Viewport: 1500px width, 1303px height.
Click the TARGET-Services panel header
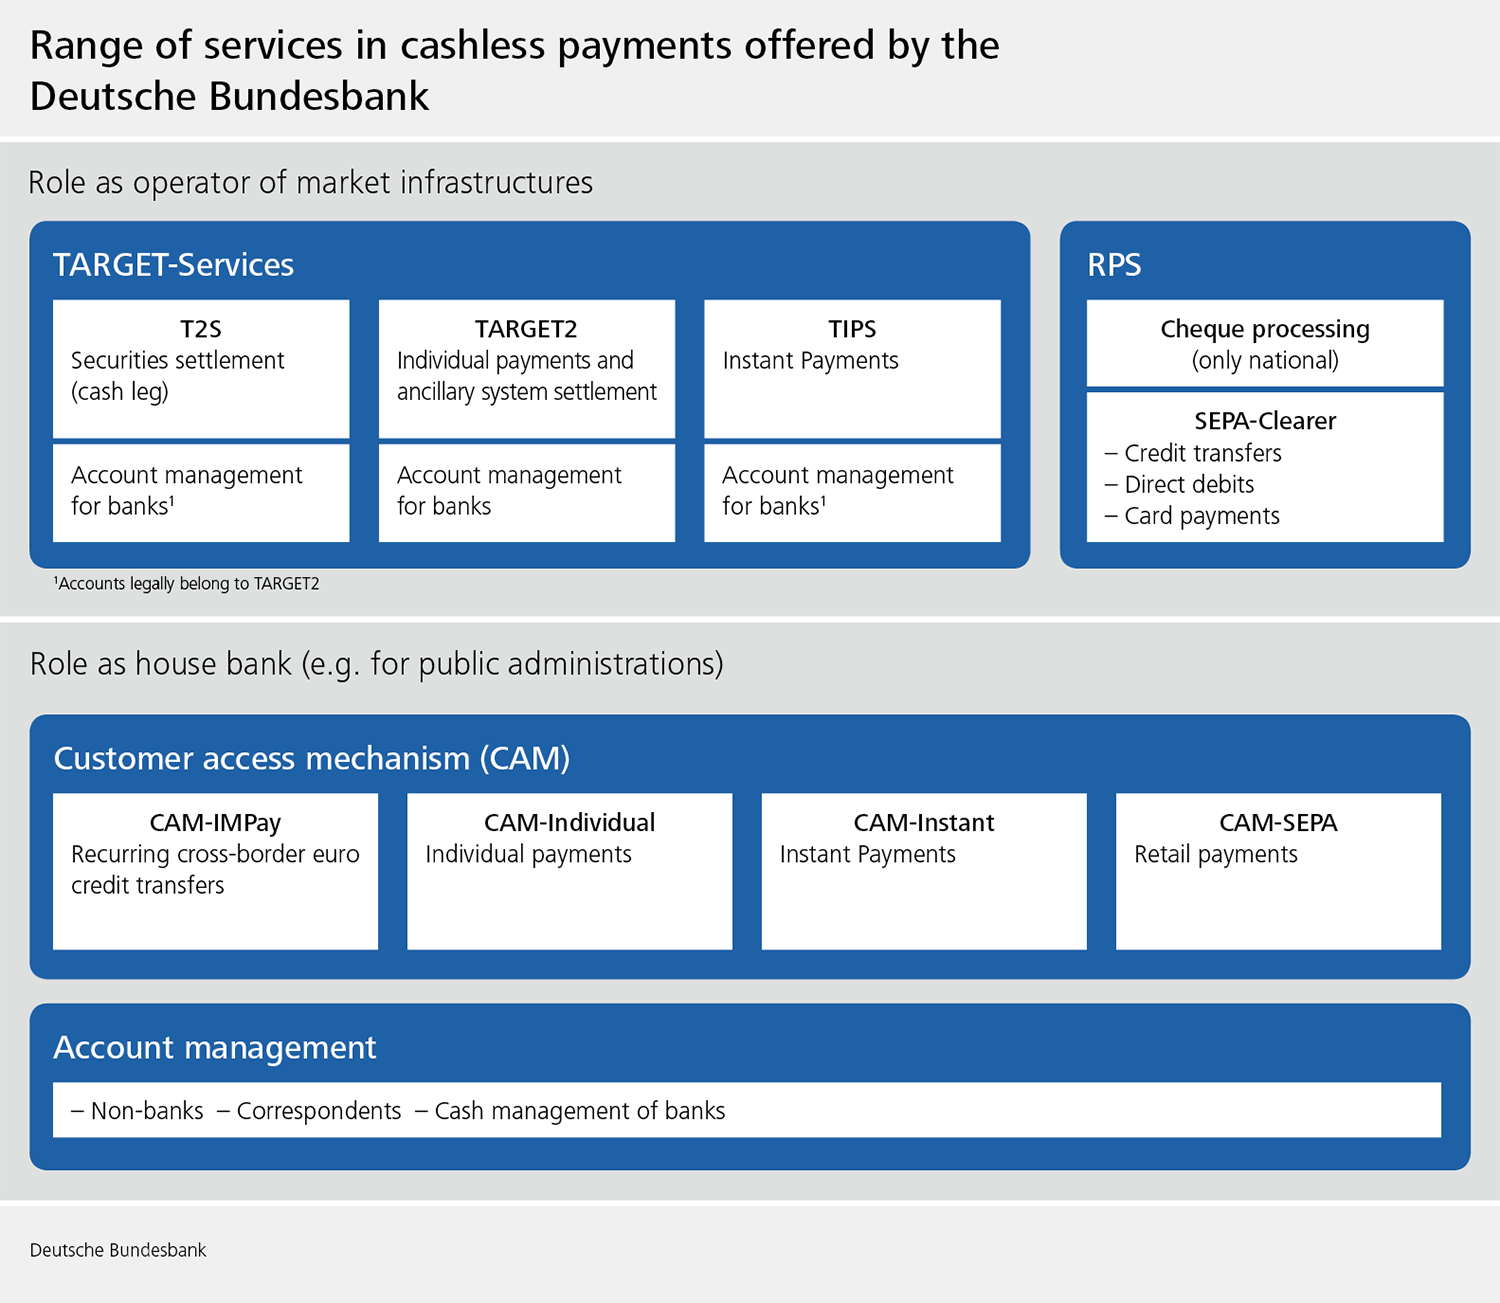[174, 263]
